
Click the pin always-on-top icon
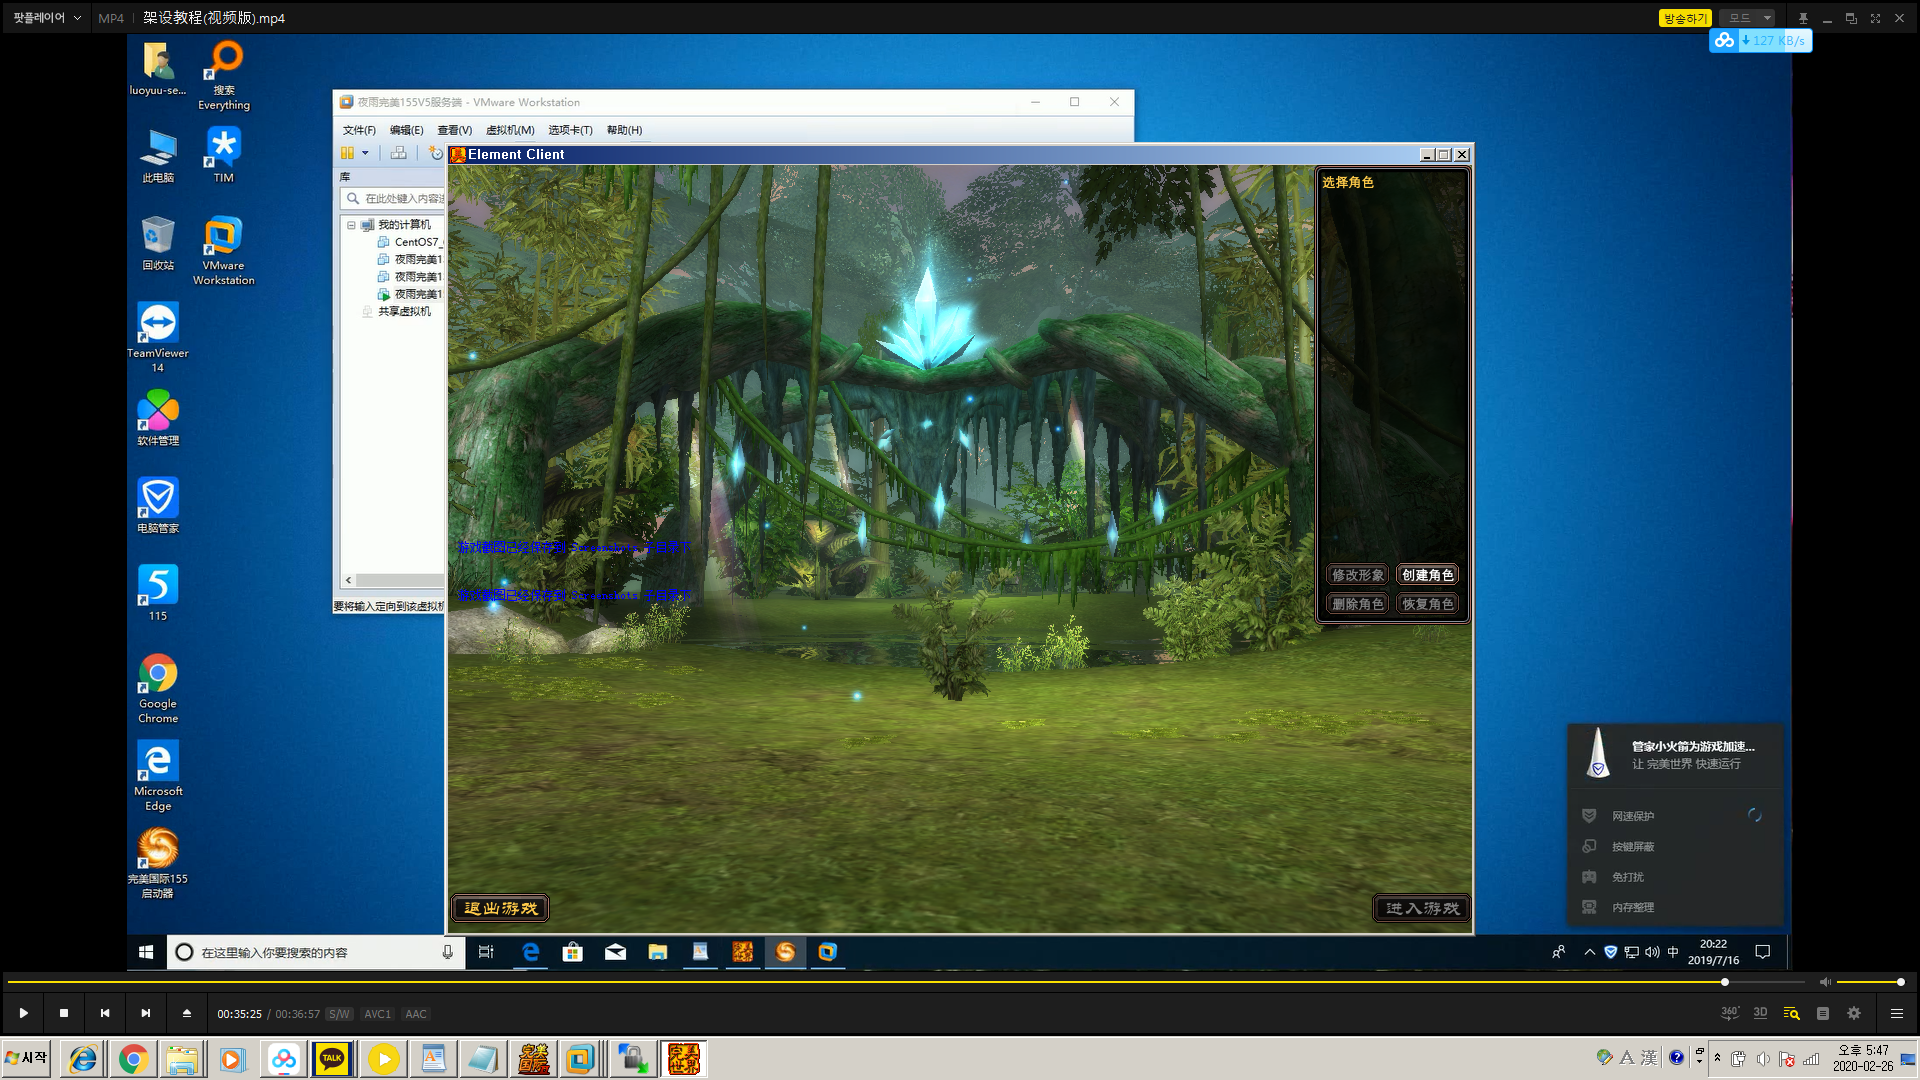(x=1803, y=18)
